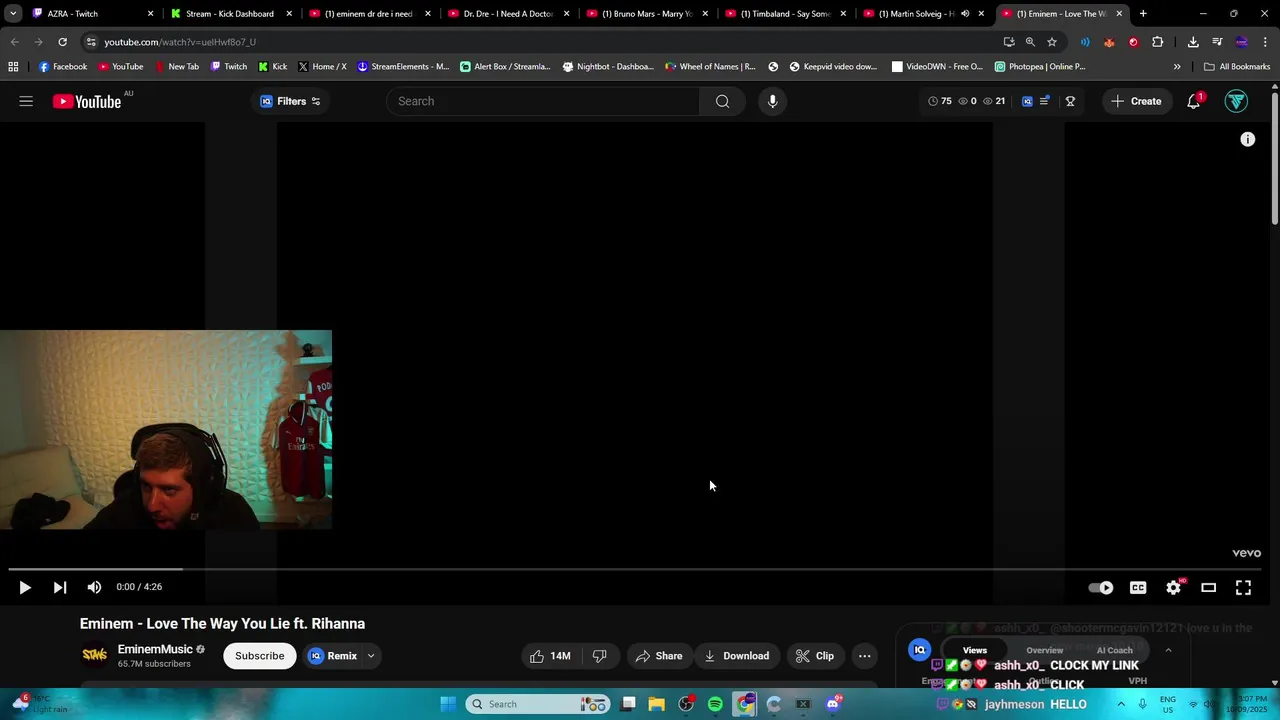Skip to the next video

coord(59,587)
